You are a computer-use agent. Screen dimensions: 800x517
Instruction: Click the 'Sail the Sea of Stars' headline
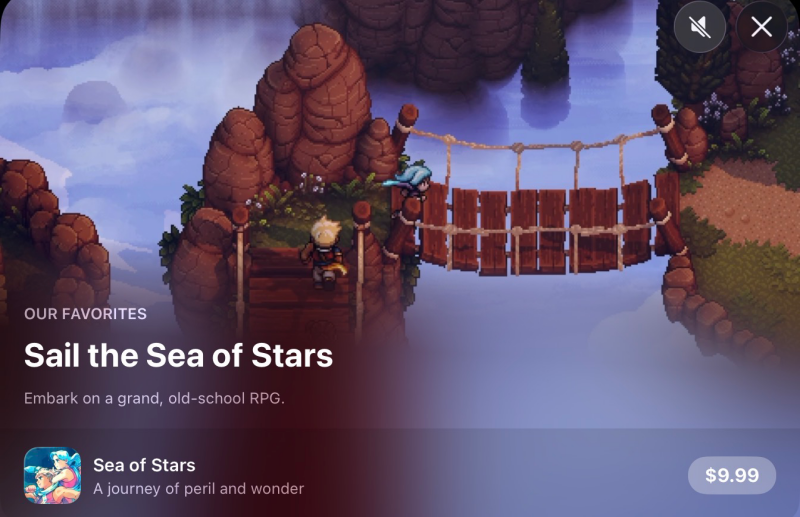pos(178,355)
